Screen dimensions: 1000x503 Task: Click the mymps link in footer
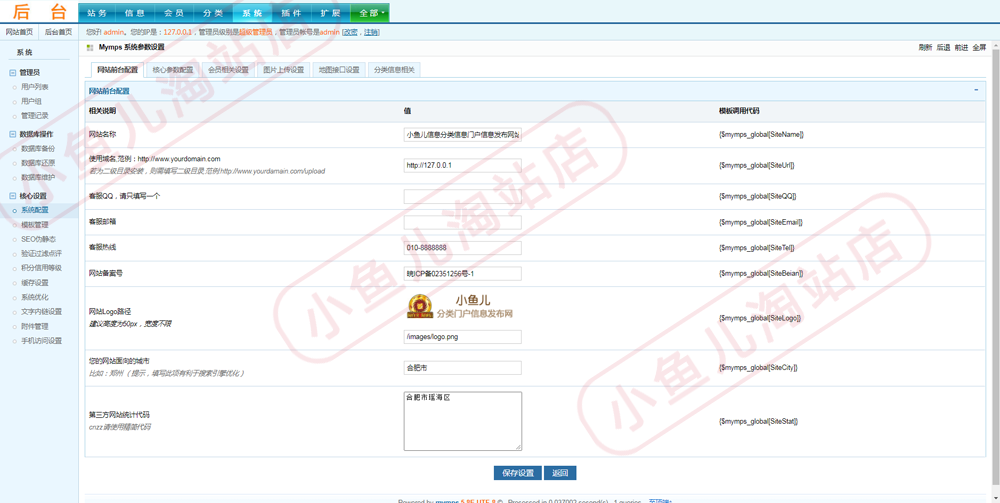pyautogui.click(x=445, y=501)
